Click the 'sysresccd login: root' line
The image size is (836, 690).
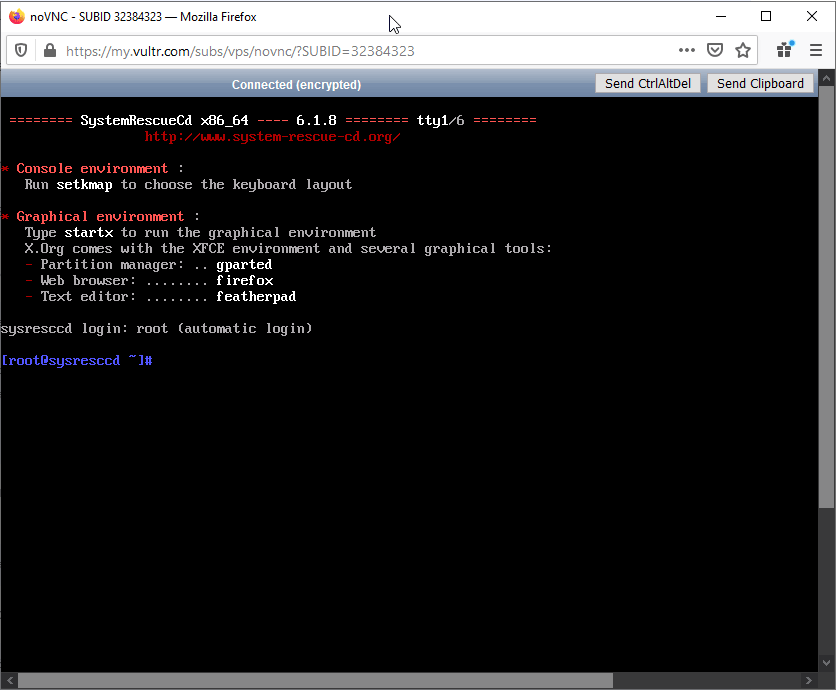[156, 328]
